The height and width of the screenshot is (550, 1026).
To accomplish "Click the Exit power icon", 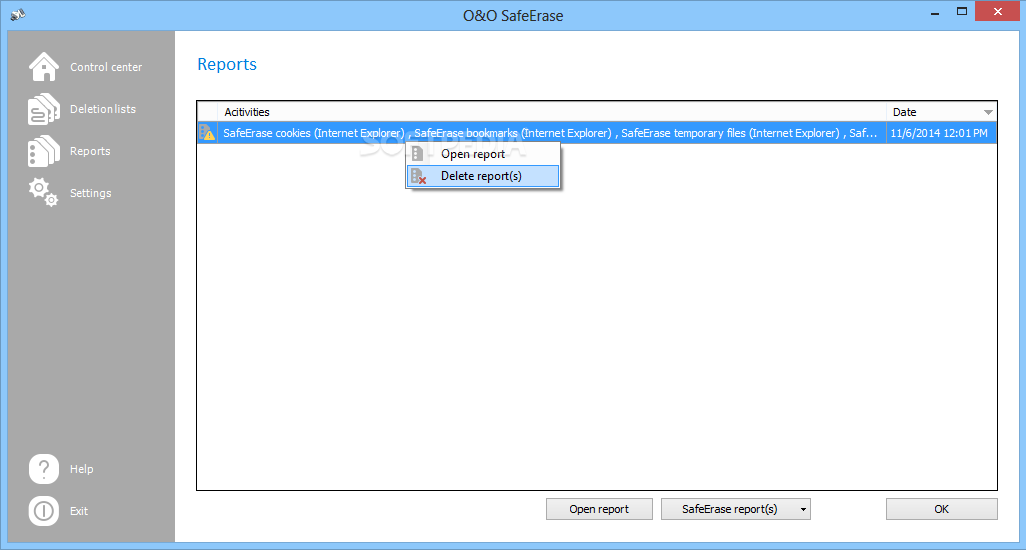I will pyautogui.click(x=44, y=511).
